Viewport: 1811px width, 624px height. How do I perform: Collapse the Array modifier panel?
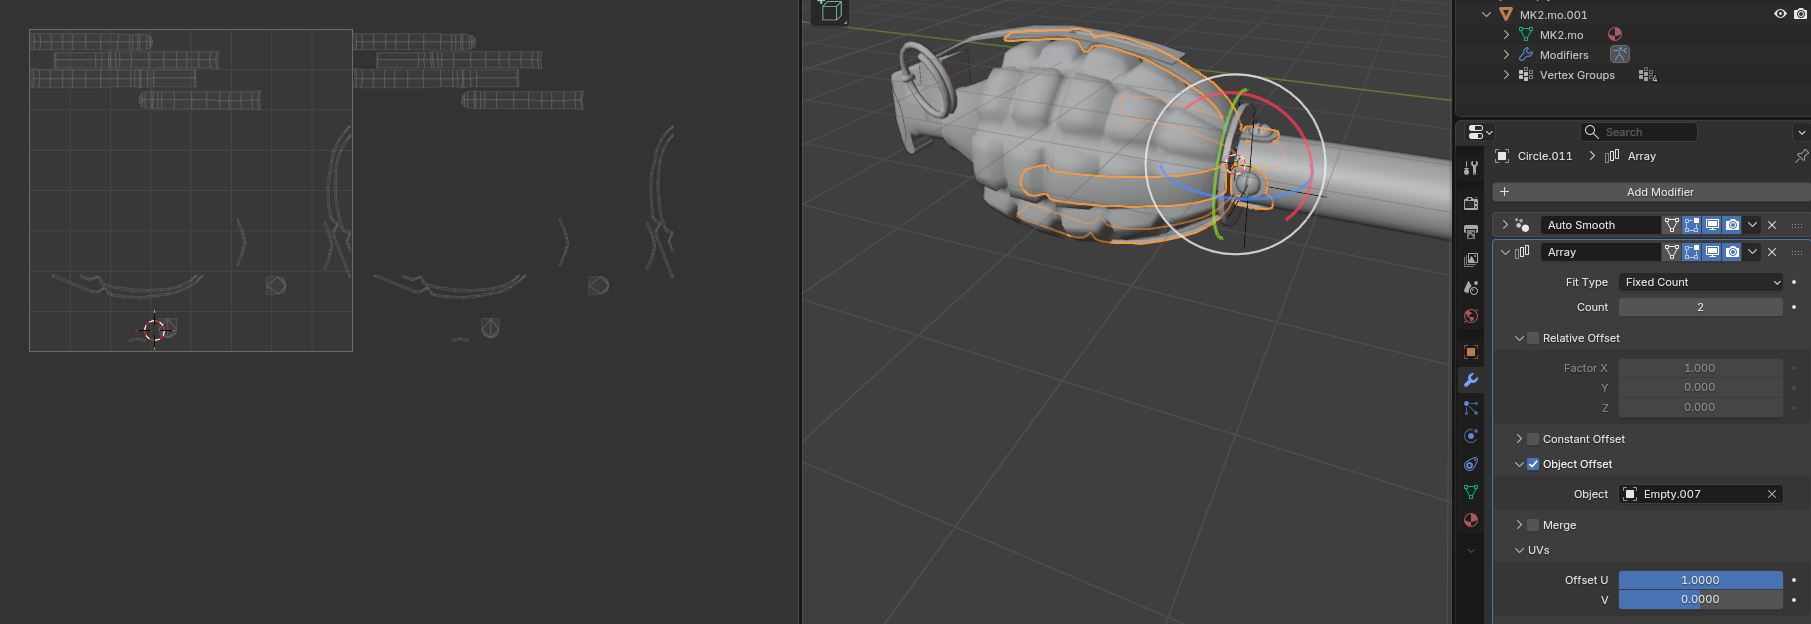point(1505,252)
